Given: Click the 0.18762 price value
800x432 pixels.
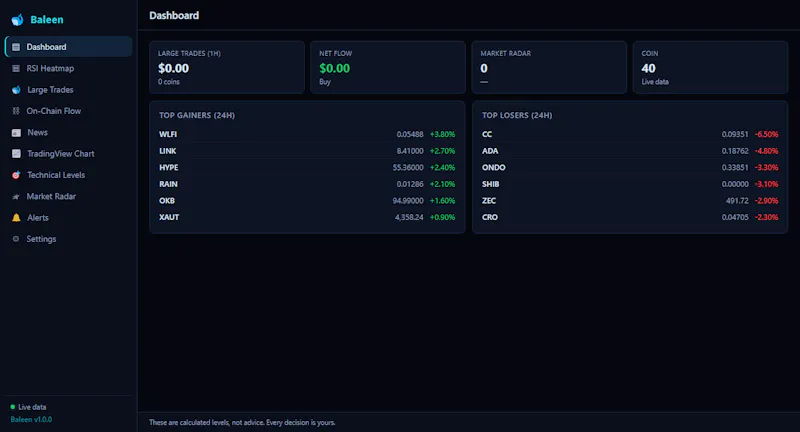Looking at the screenshot, I should coord(735,151).
